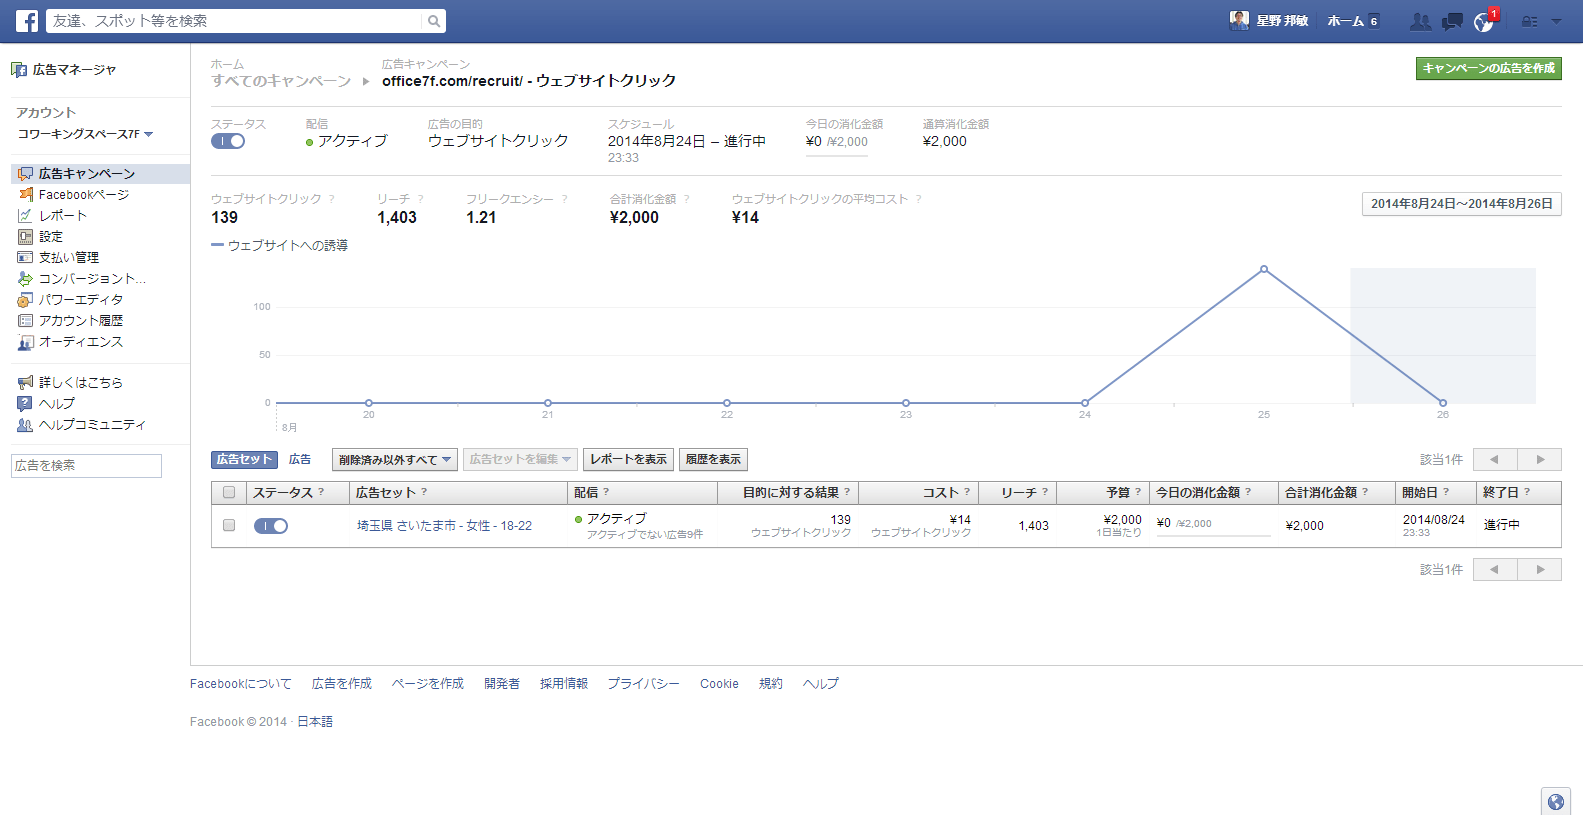The width and height of the screenshot is (1583, 815).
Task: Click the ウェブサイトへの誘導 chart legend
Action: tap(280, 246)
